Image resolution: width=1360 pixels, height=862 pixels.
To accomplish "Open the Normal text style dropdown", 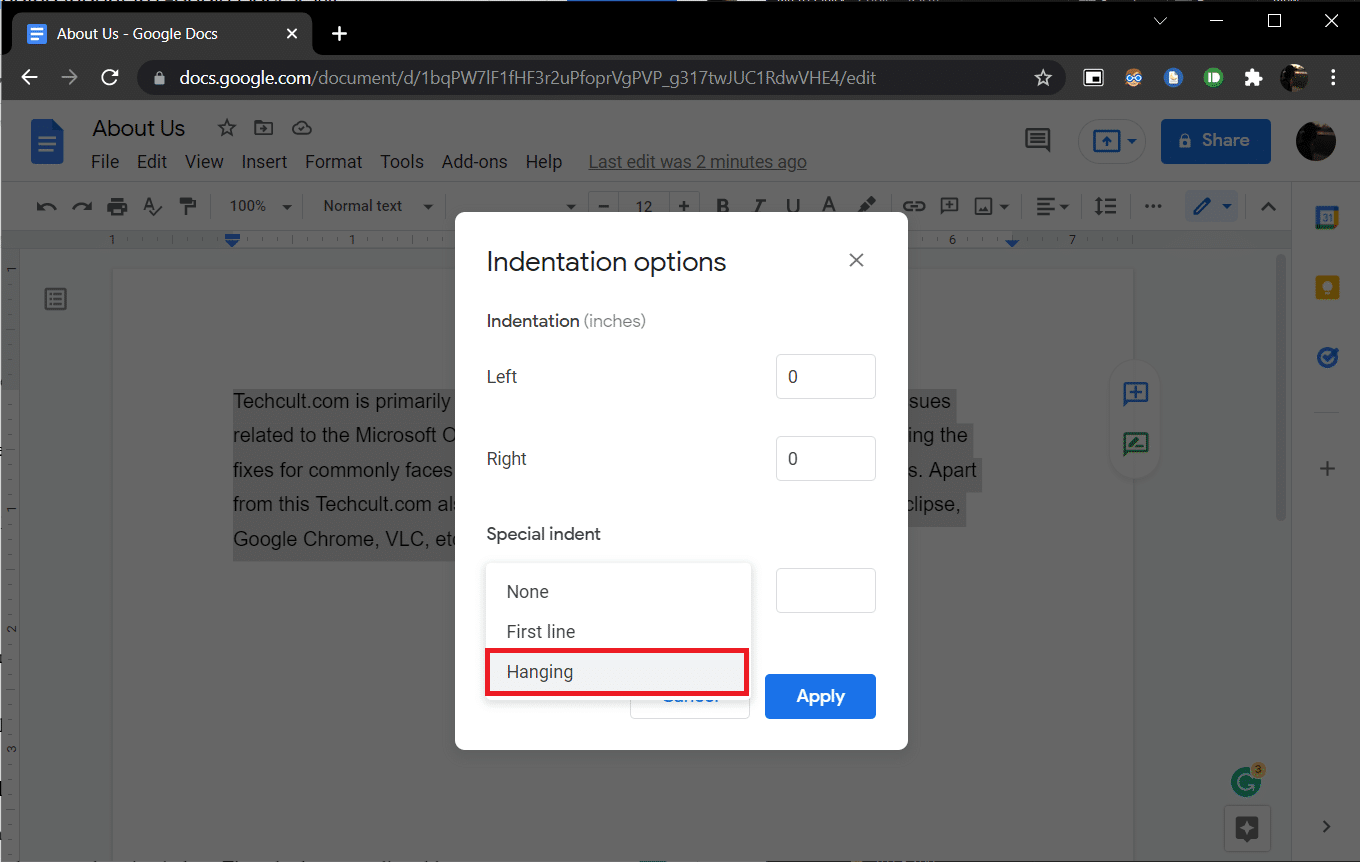I will point(378,206).
